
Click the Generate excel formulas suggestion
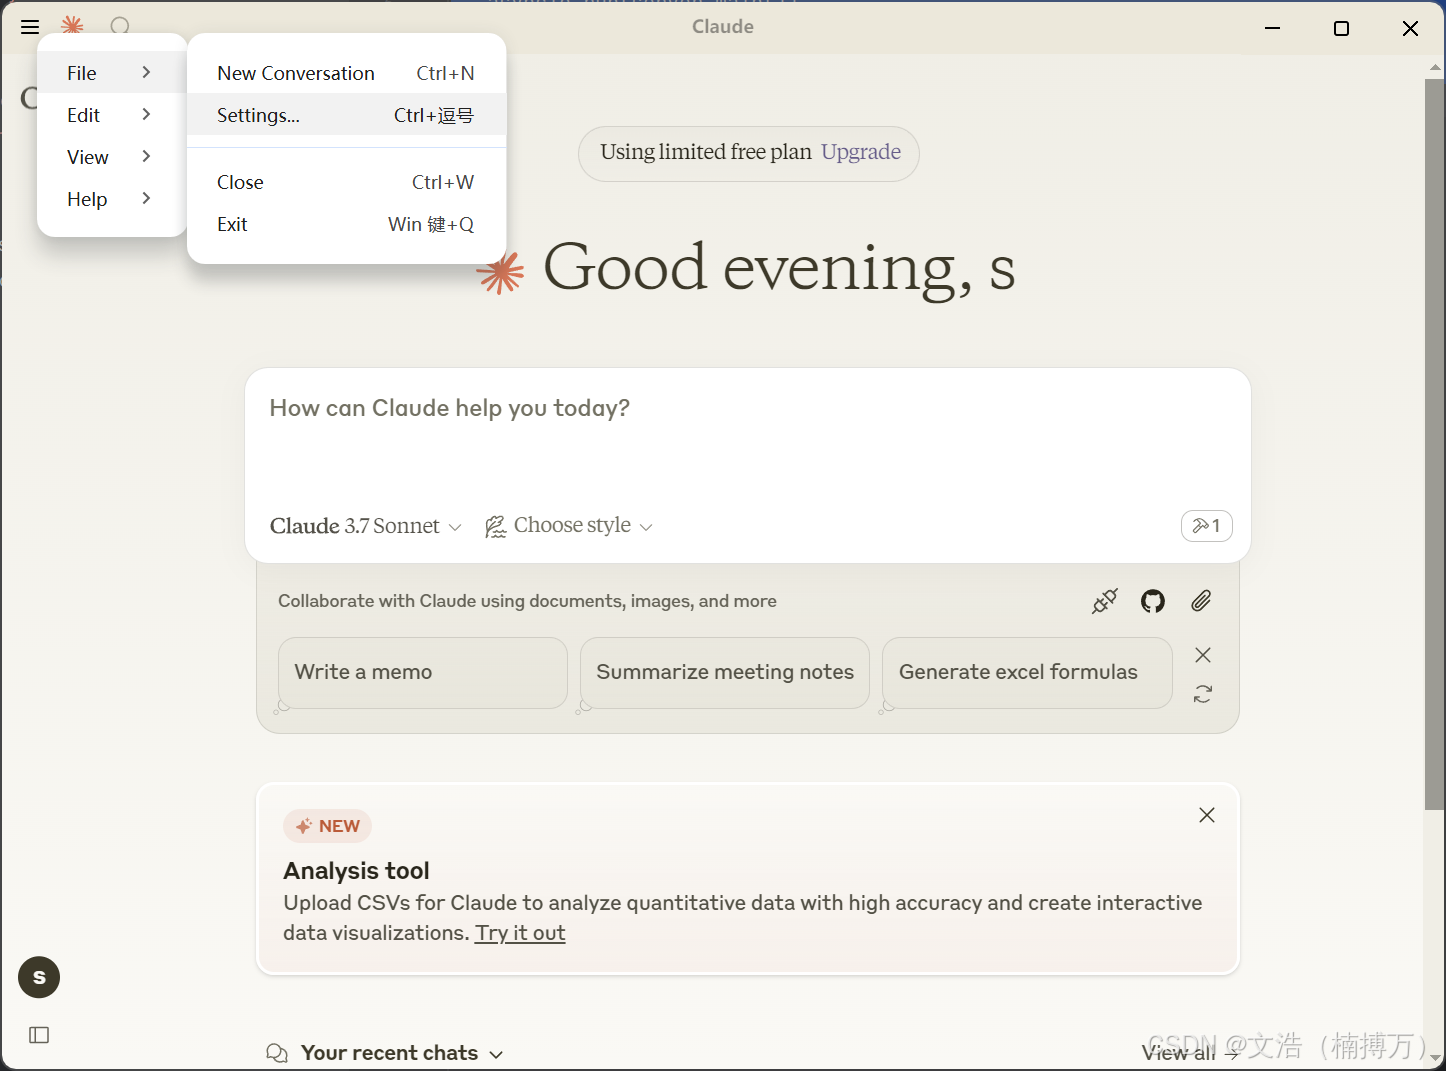tap(1027, 673)
